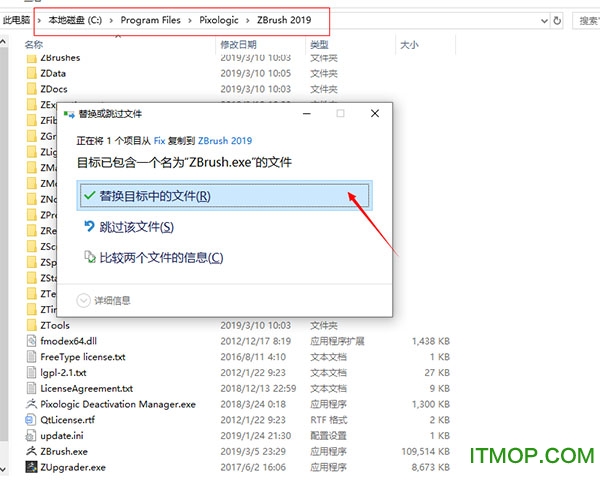Close the replace or skip files dialog
600x481 pixels.
click(x=375, y=113)
